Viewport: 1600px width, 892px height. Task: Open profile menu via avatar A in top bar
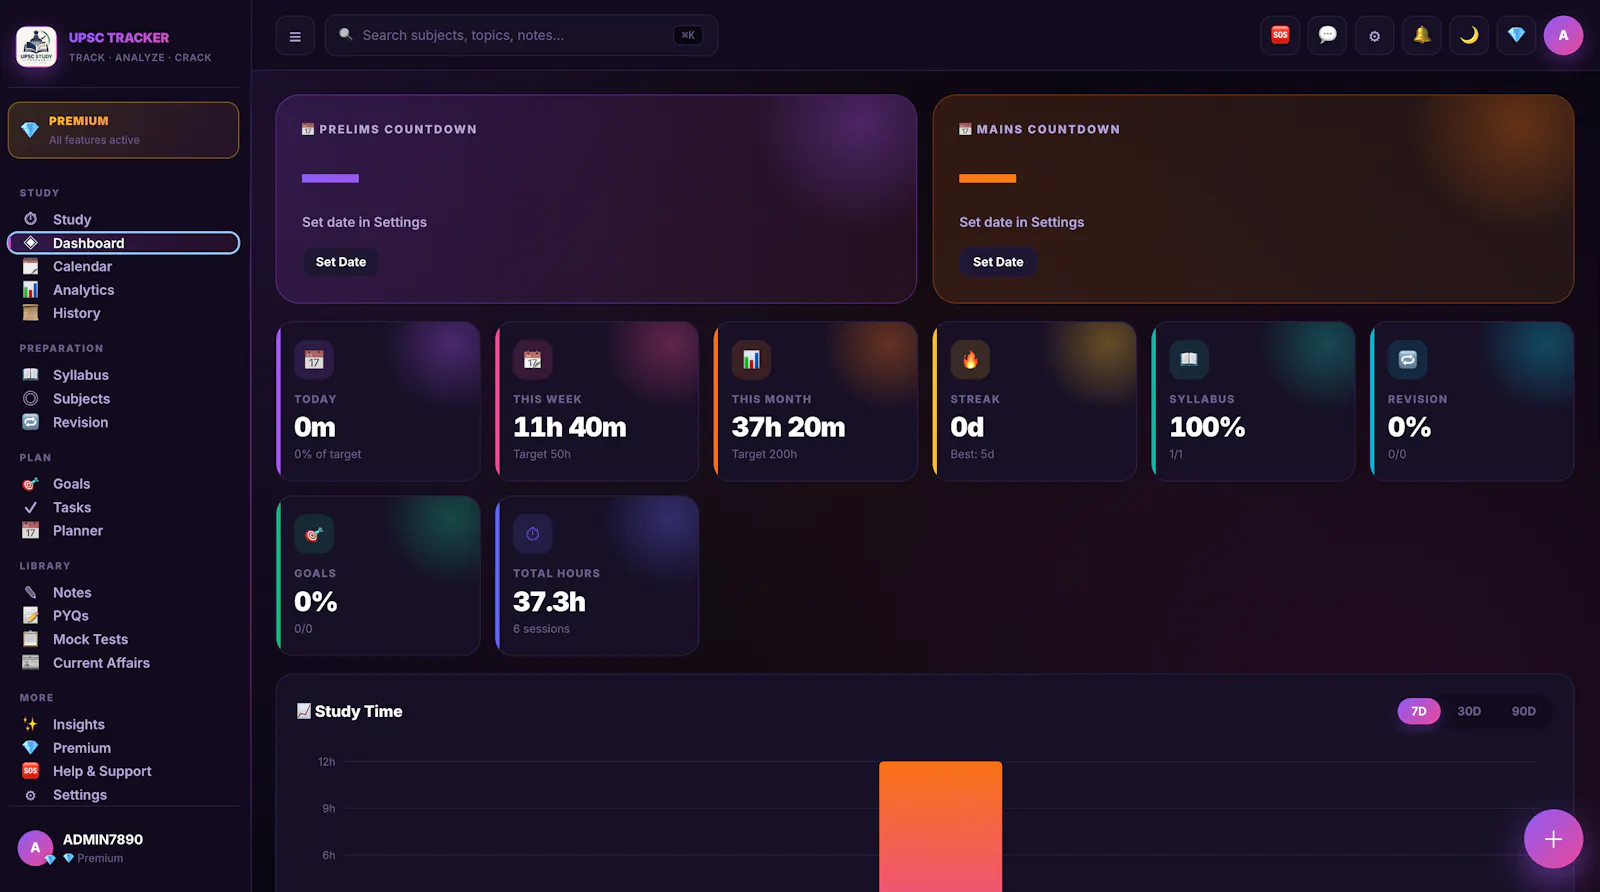pos(1563,35)
